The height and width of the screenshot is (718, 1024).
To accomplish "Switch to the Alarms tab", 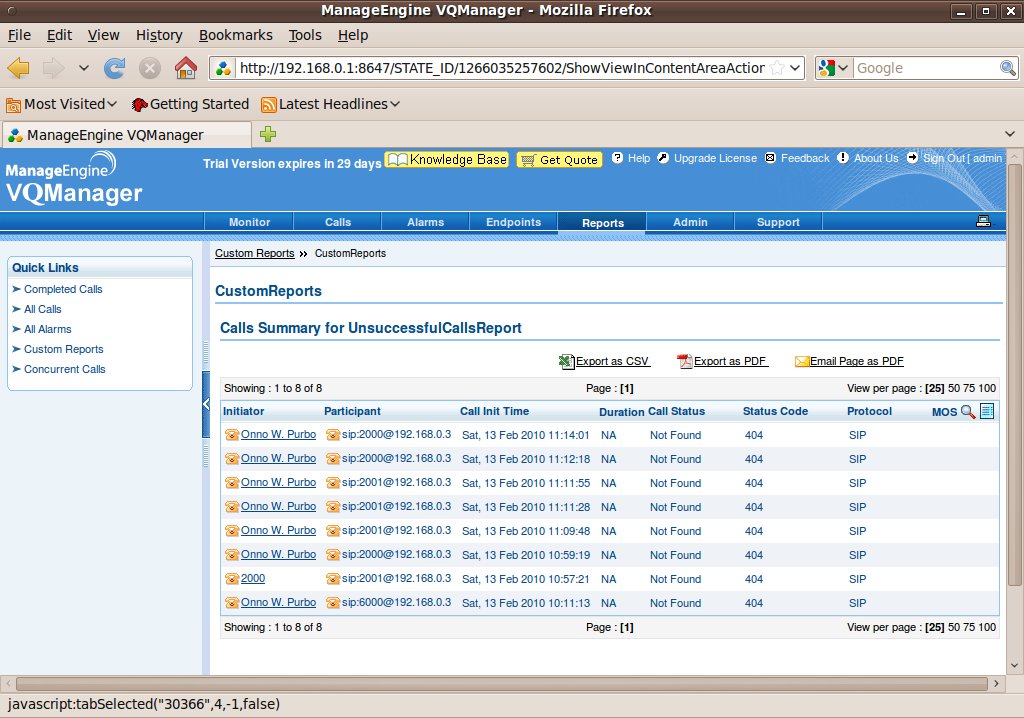I will pos(425,222).
